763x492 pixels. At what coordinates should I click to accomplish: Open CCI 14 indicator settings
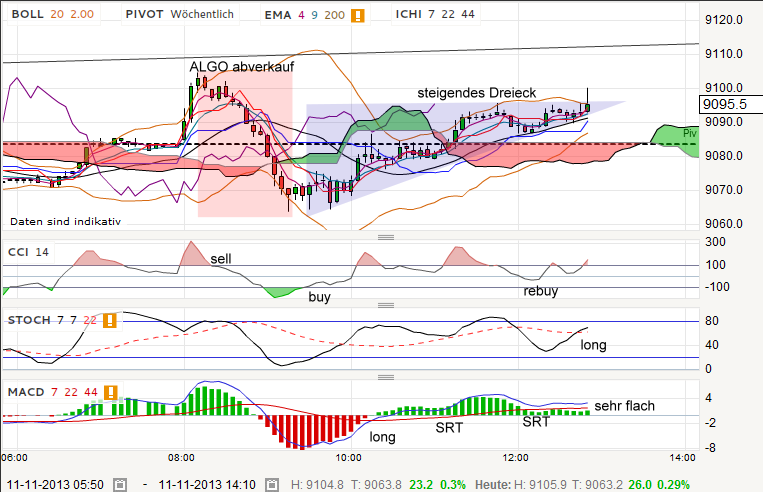[28, 252]
